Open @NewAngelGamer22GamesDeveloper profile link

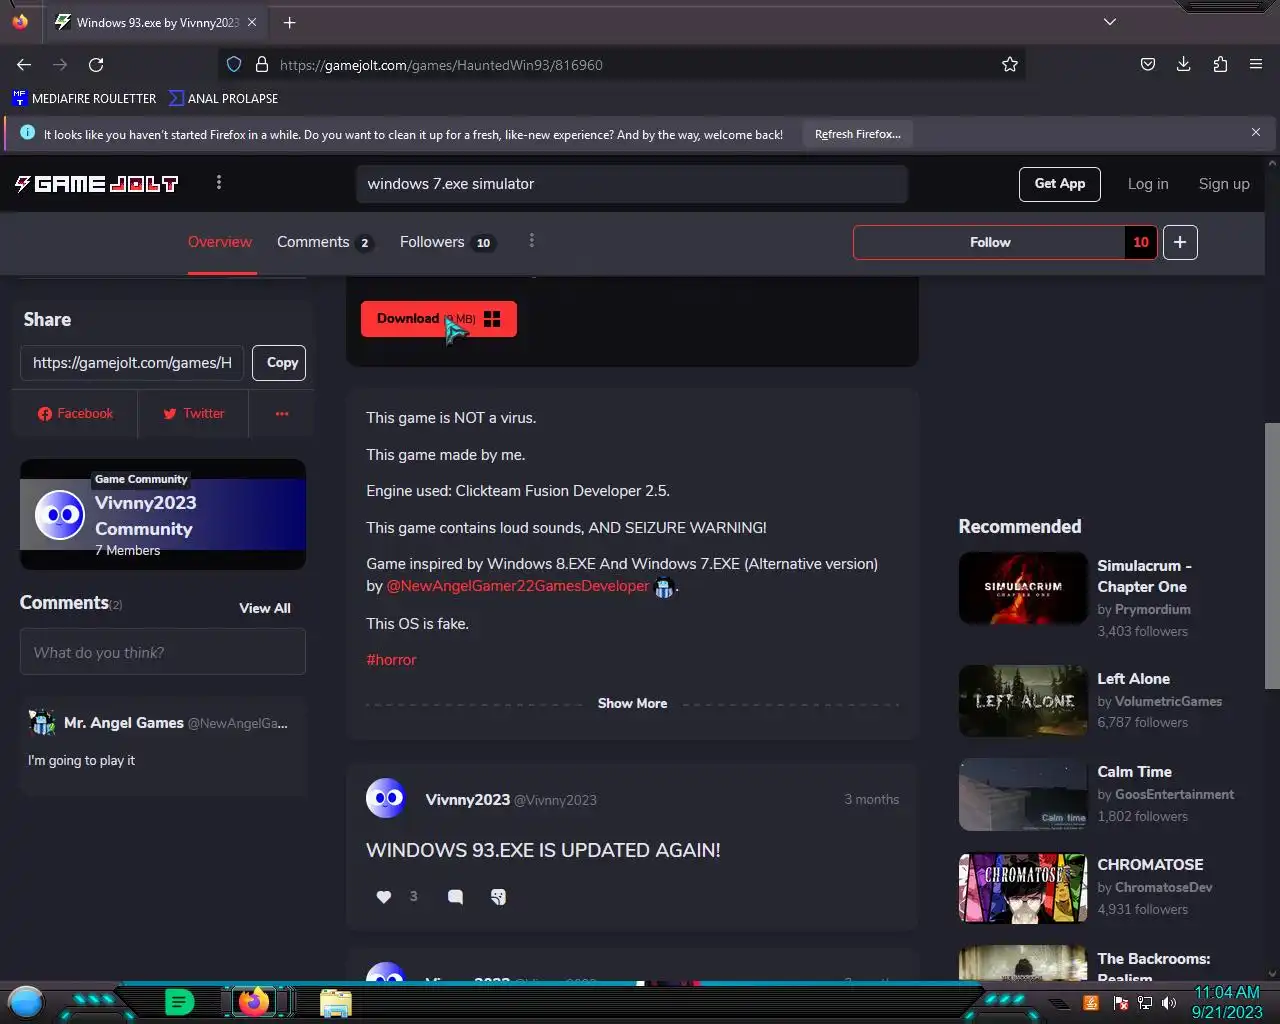[x=518, y=586]
